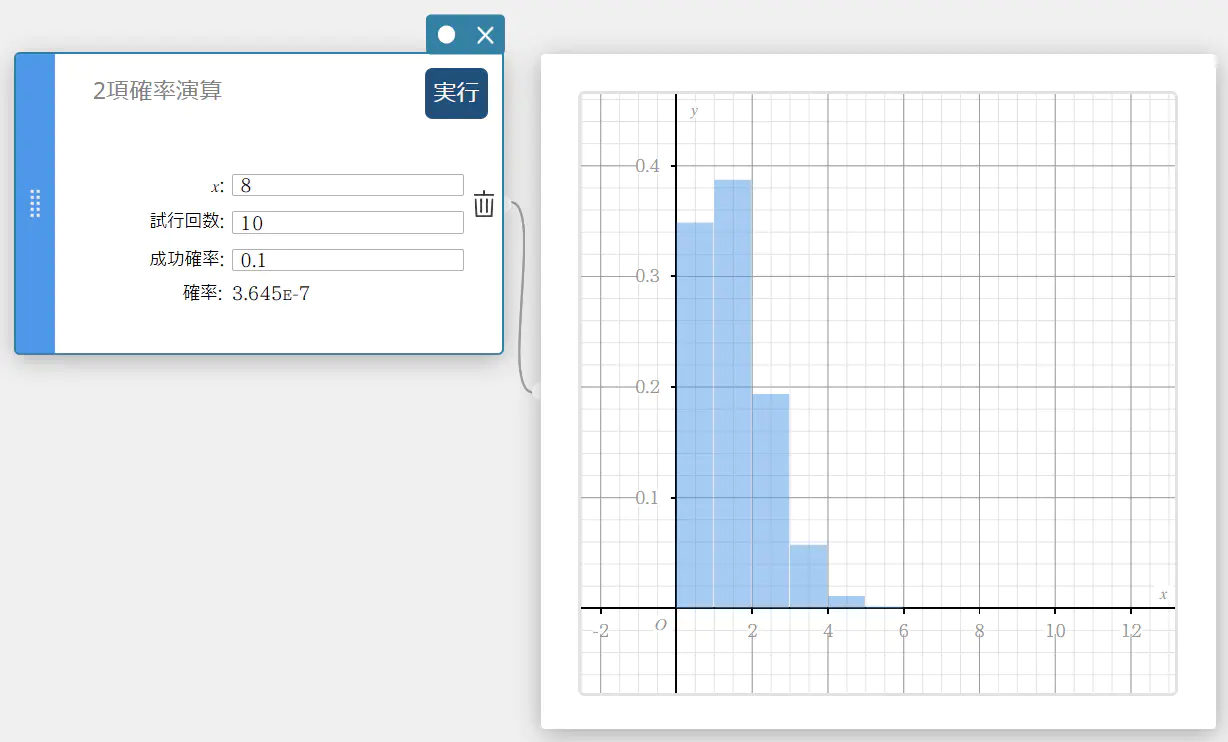The image size is (1228, 742).
Task: Click the x axis label at the right of the graph
Action: [x=1163, y=595]
